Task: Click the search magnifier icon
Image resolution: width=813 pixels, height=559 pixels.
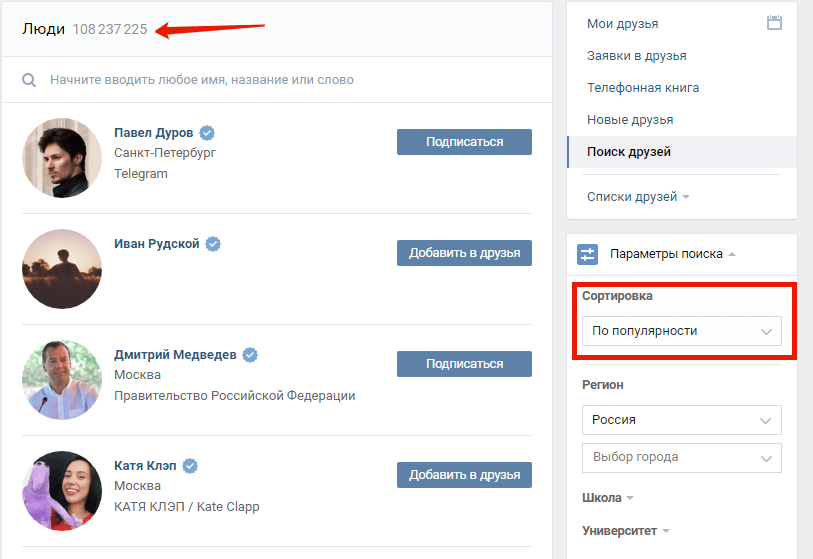Action: [29, 80]
